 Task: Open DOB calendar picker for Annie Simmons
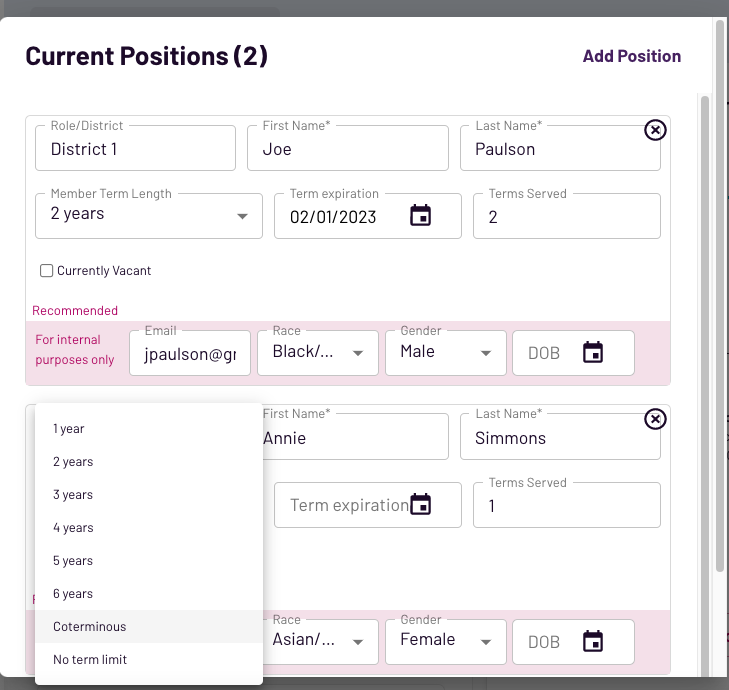tap(593, 641)
